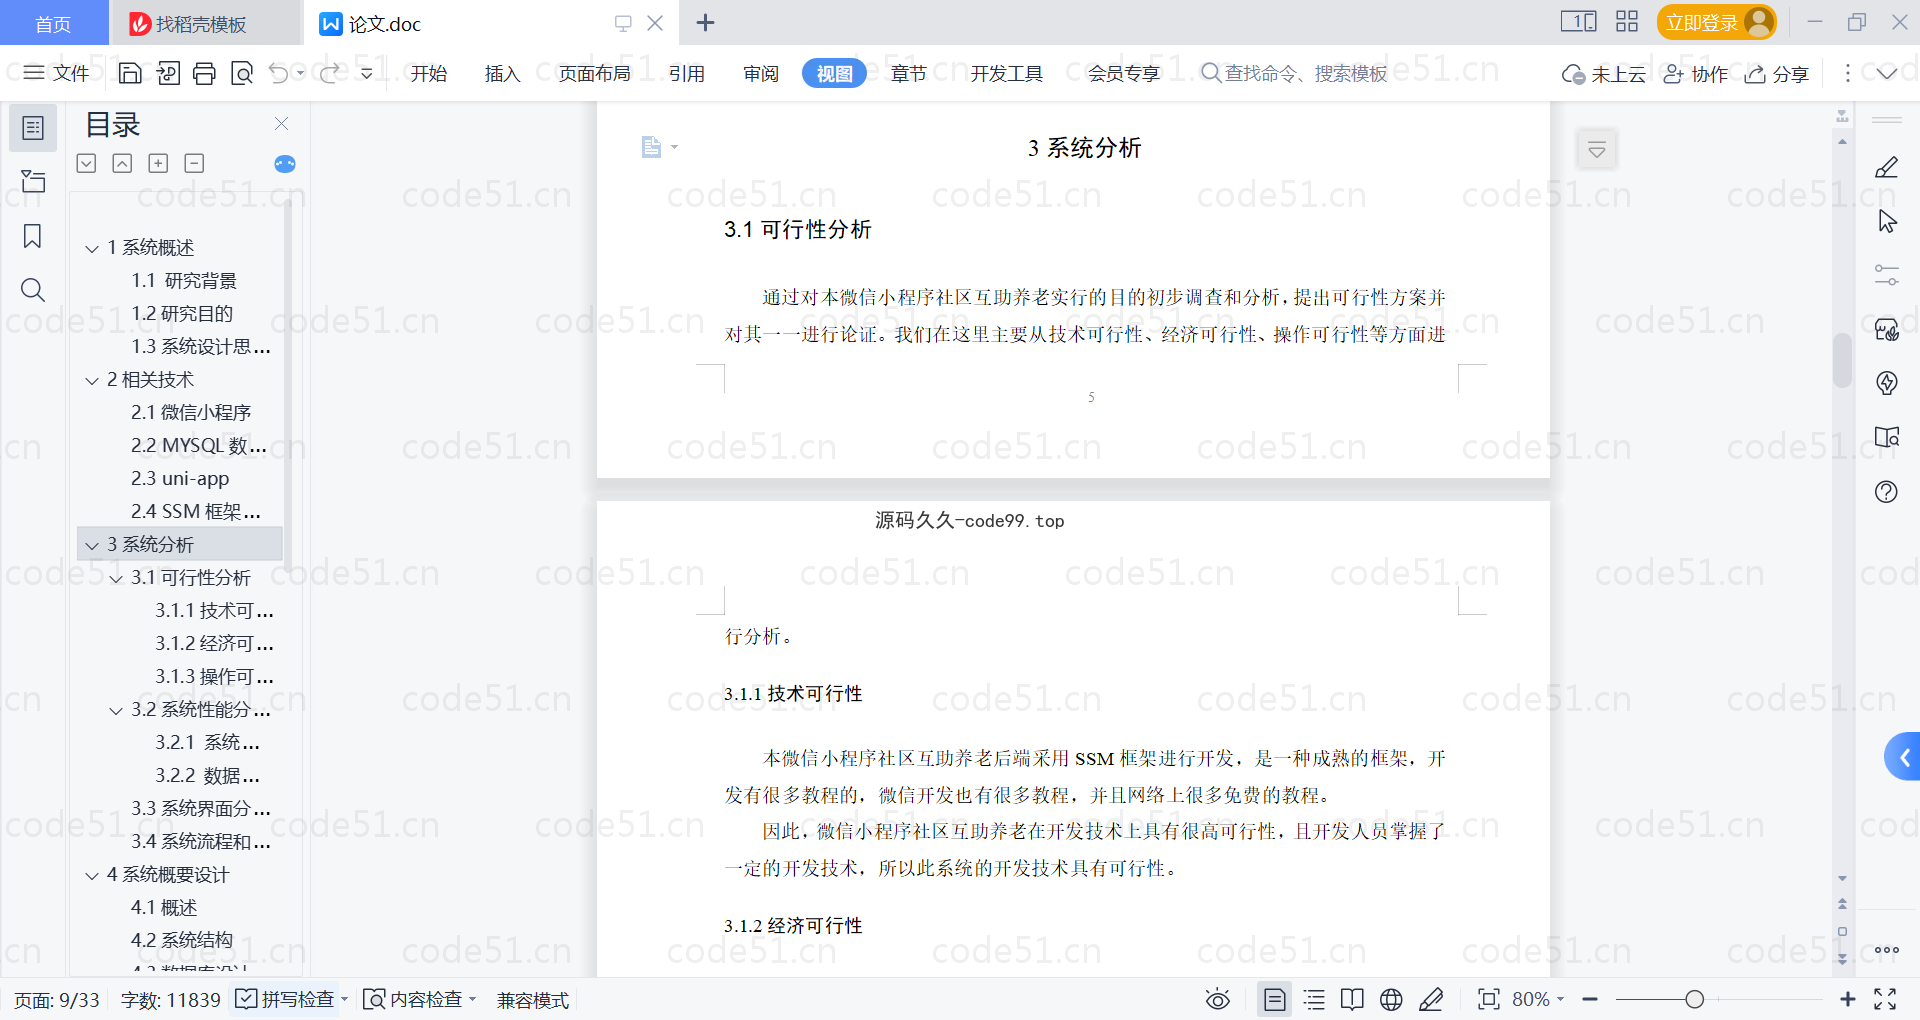The width and height of the screenshot is (1920, 1020).
Task: Click the fit page zoom icon
Action: click(x=1488, y=999)
